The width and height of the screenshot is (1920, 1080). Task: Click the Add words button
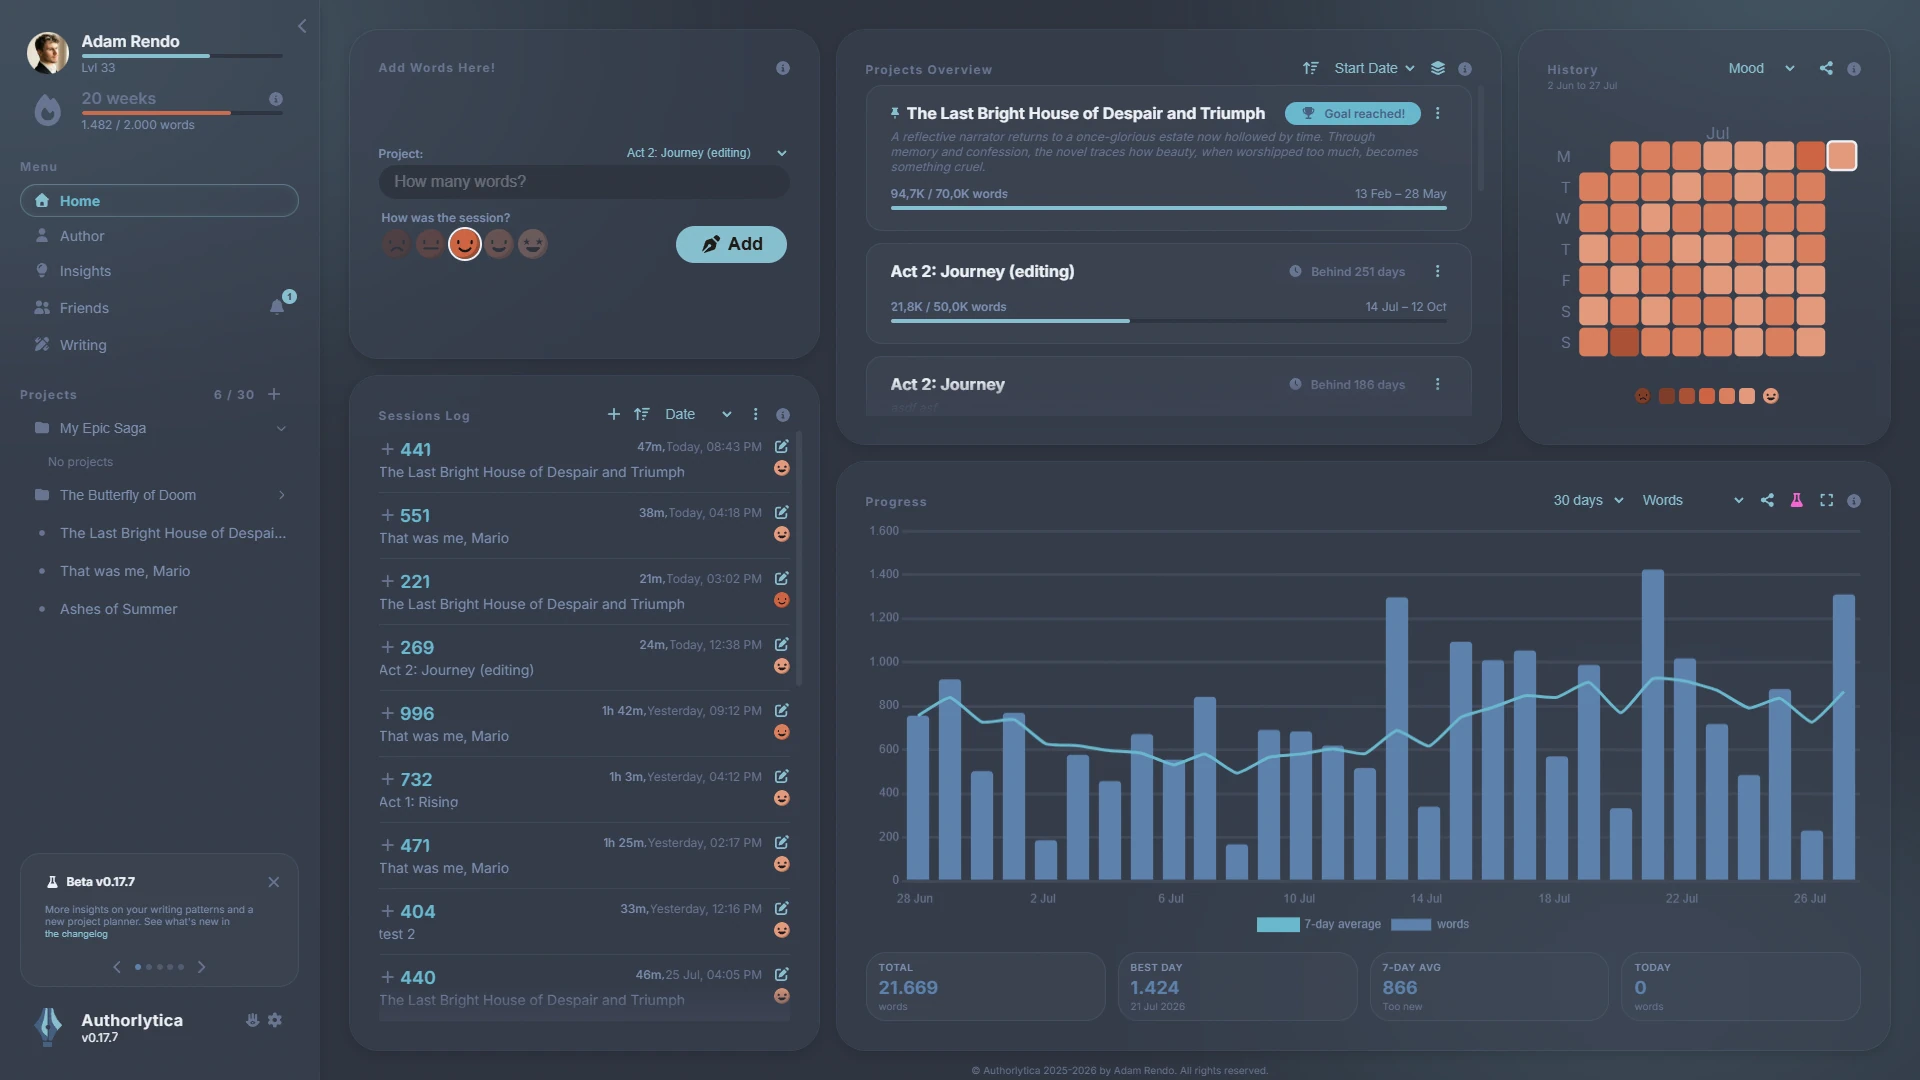pyautogui.click(x=731, y=244)
